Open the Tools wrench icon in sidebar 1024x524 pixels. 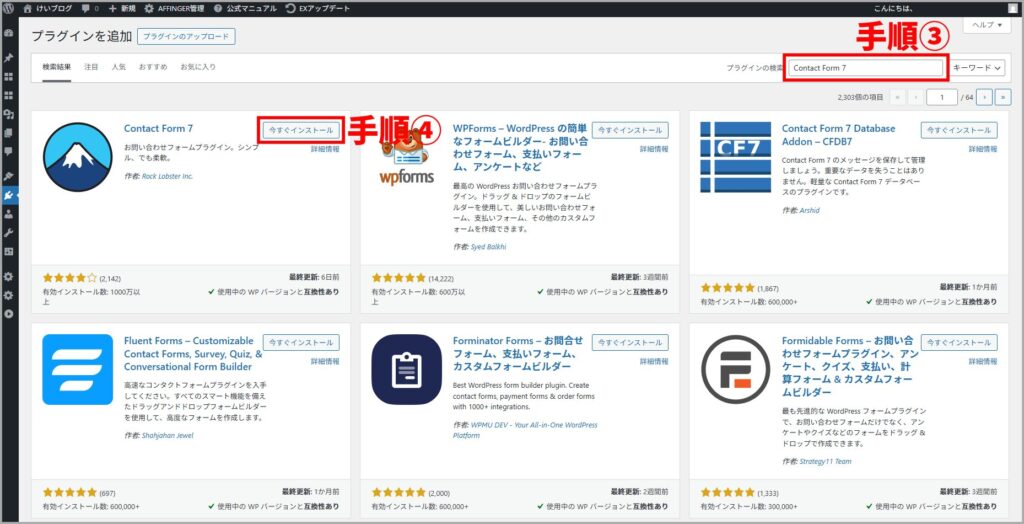point(9,232)
